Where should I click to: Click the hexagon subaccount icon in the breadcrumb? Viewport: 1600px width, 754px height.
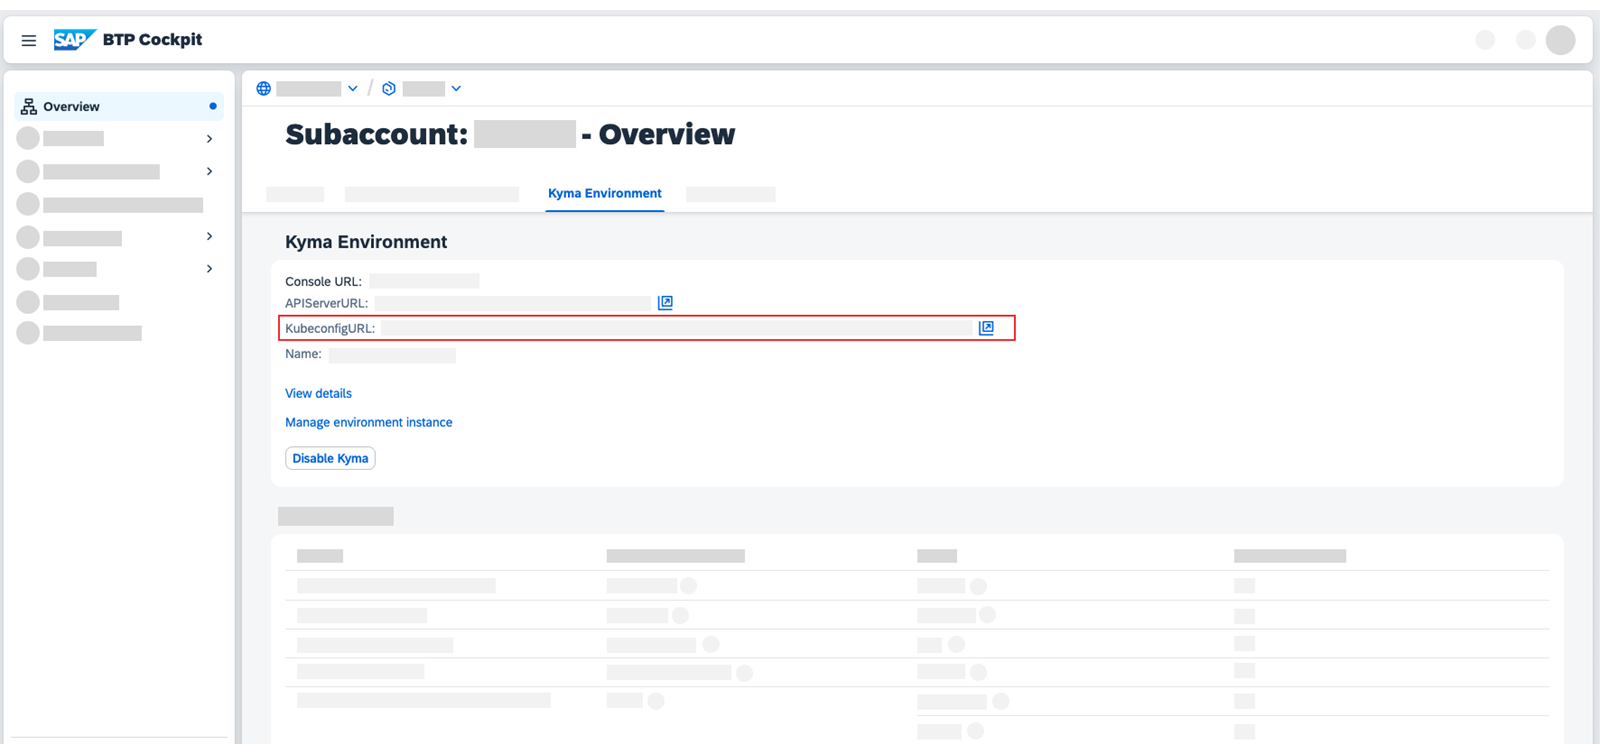click(x=389, y=89)
